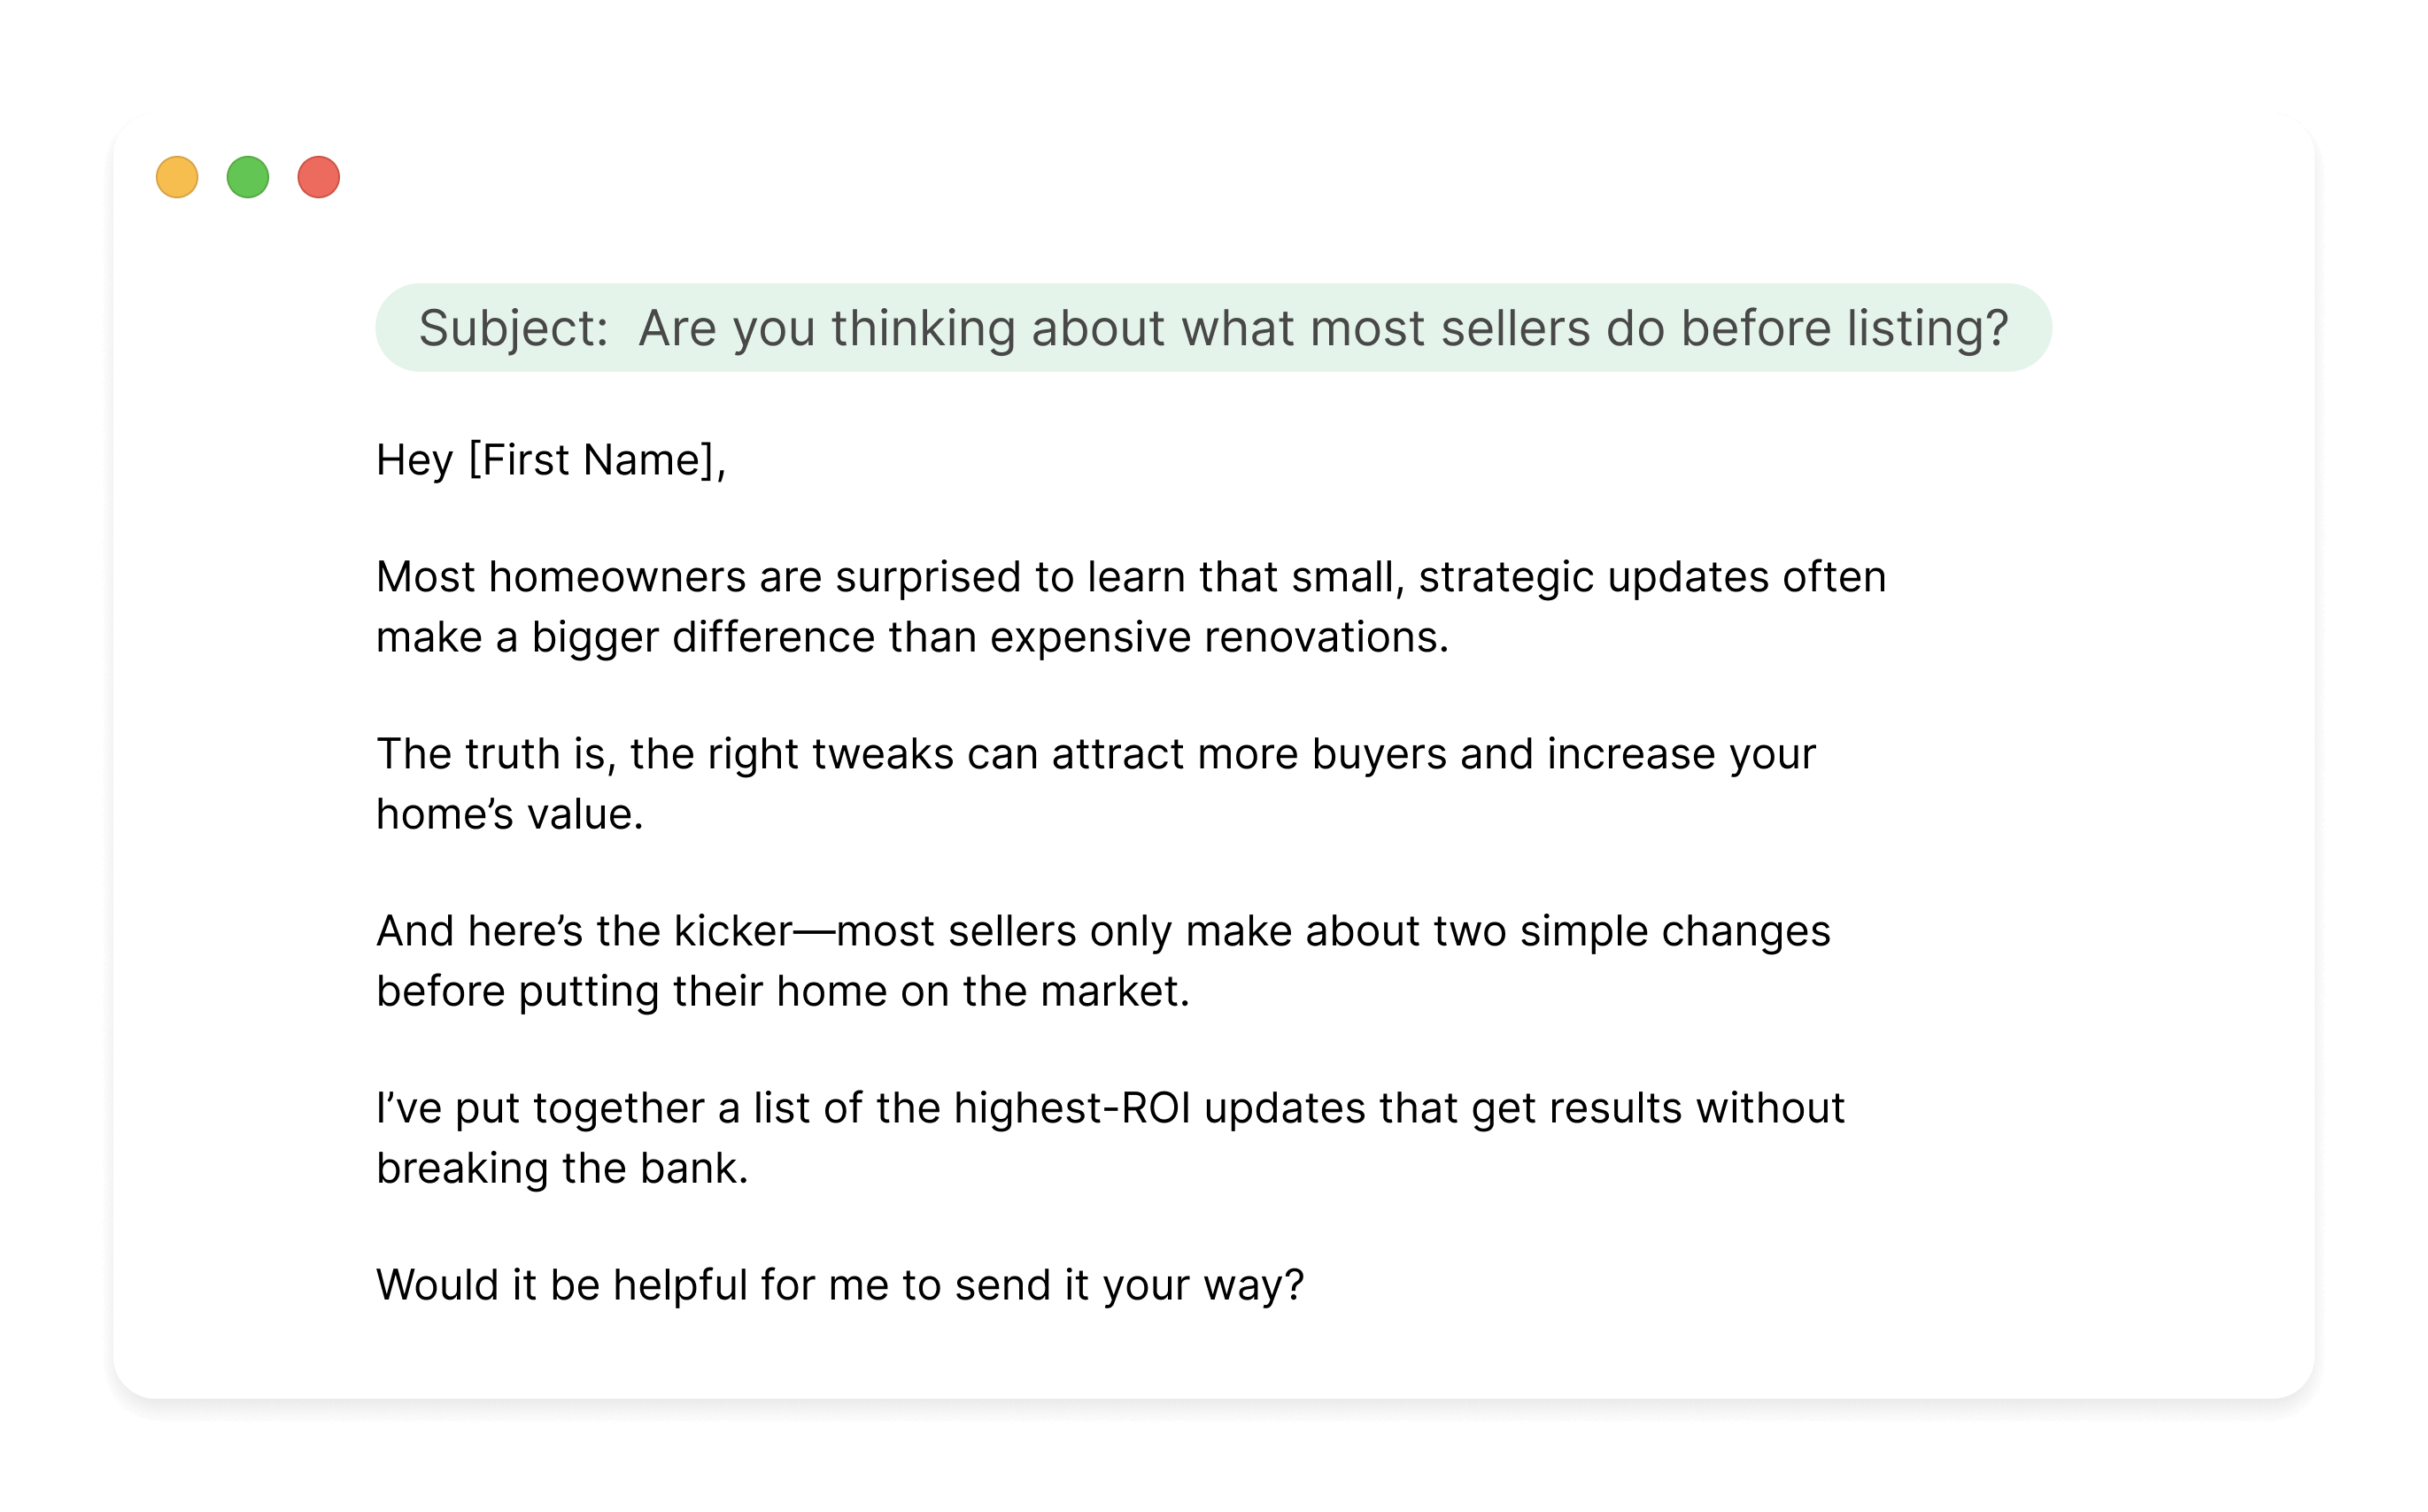Click the green Subject line field

coord(1213,328)
